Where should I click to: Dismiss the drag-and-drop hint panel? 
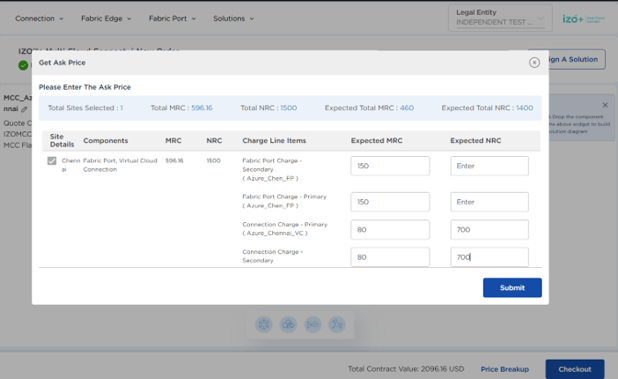605,105
